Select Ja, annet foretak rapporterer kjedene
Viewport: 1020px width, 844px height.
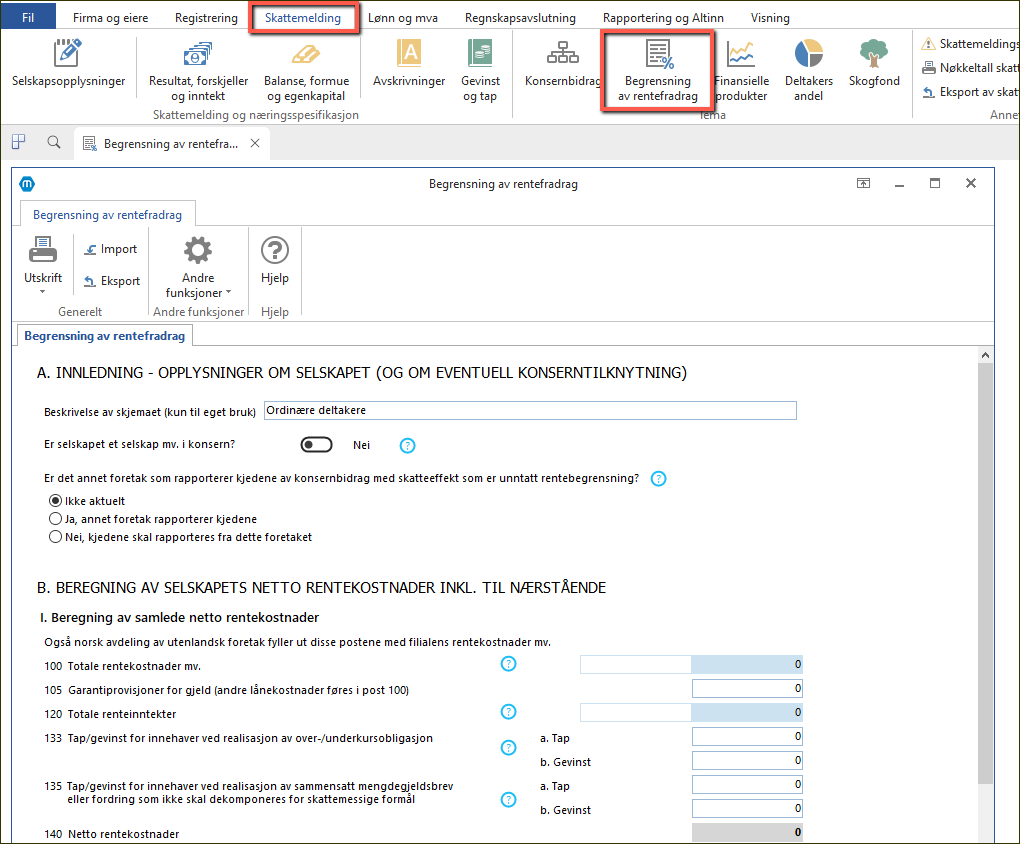56,519
